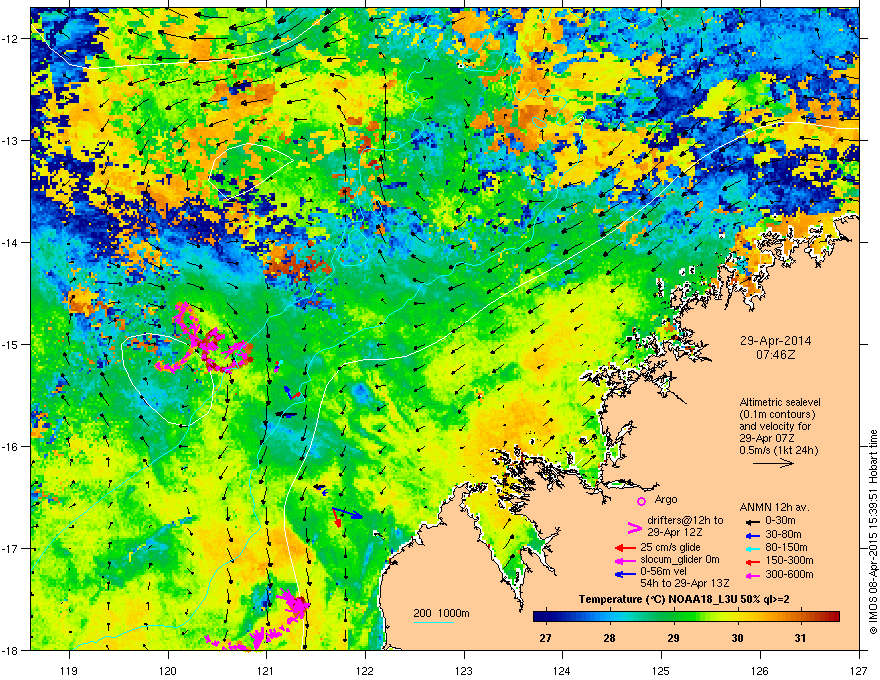Click the 'Altimetric sealevel' legend text

(780, 402)
